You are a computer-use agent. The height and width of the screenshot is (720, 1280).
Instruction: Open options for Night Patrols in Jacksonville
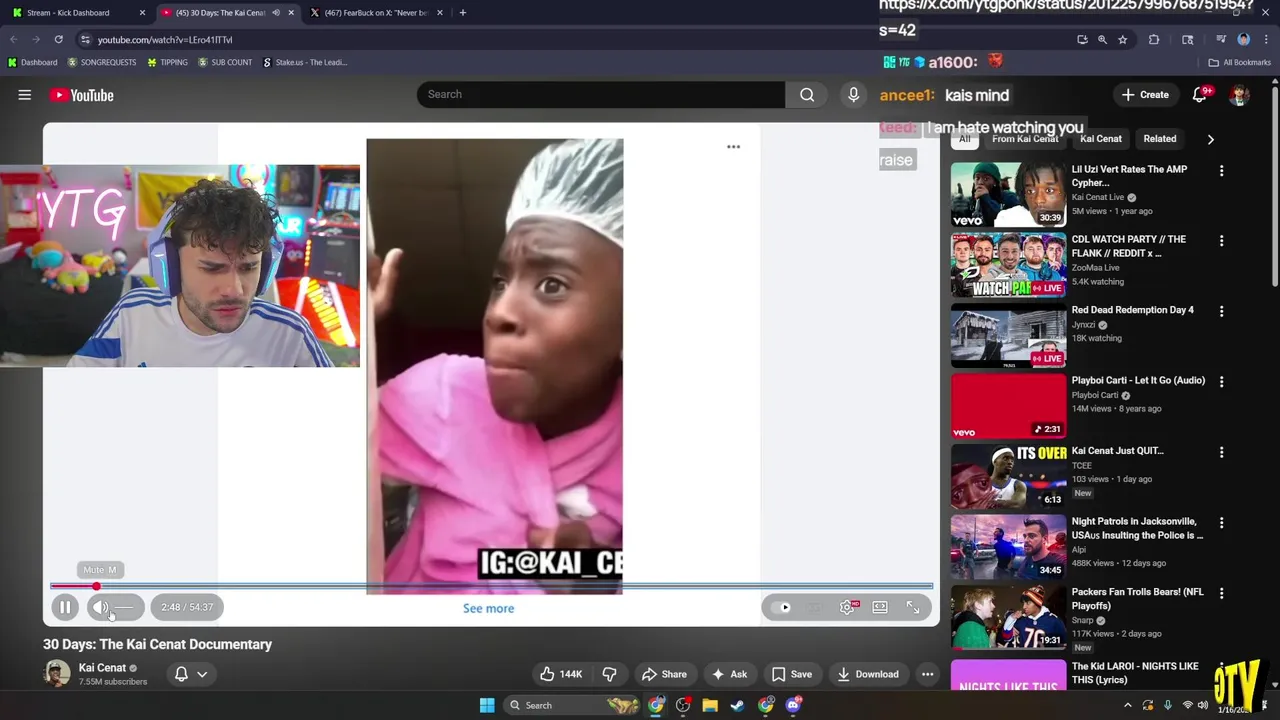(1221, 523)
